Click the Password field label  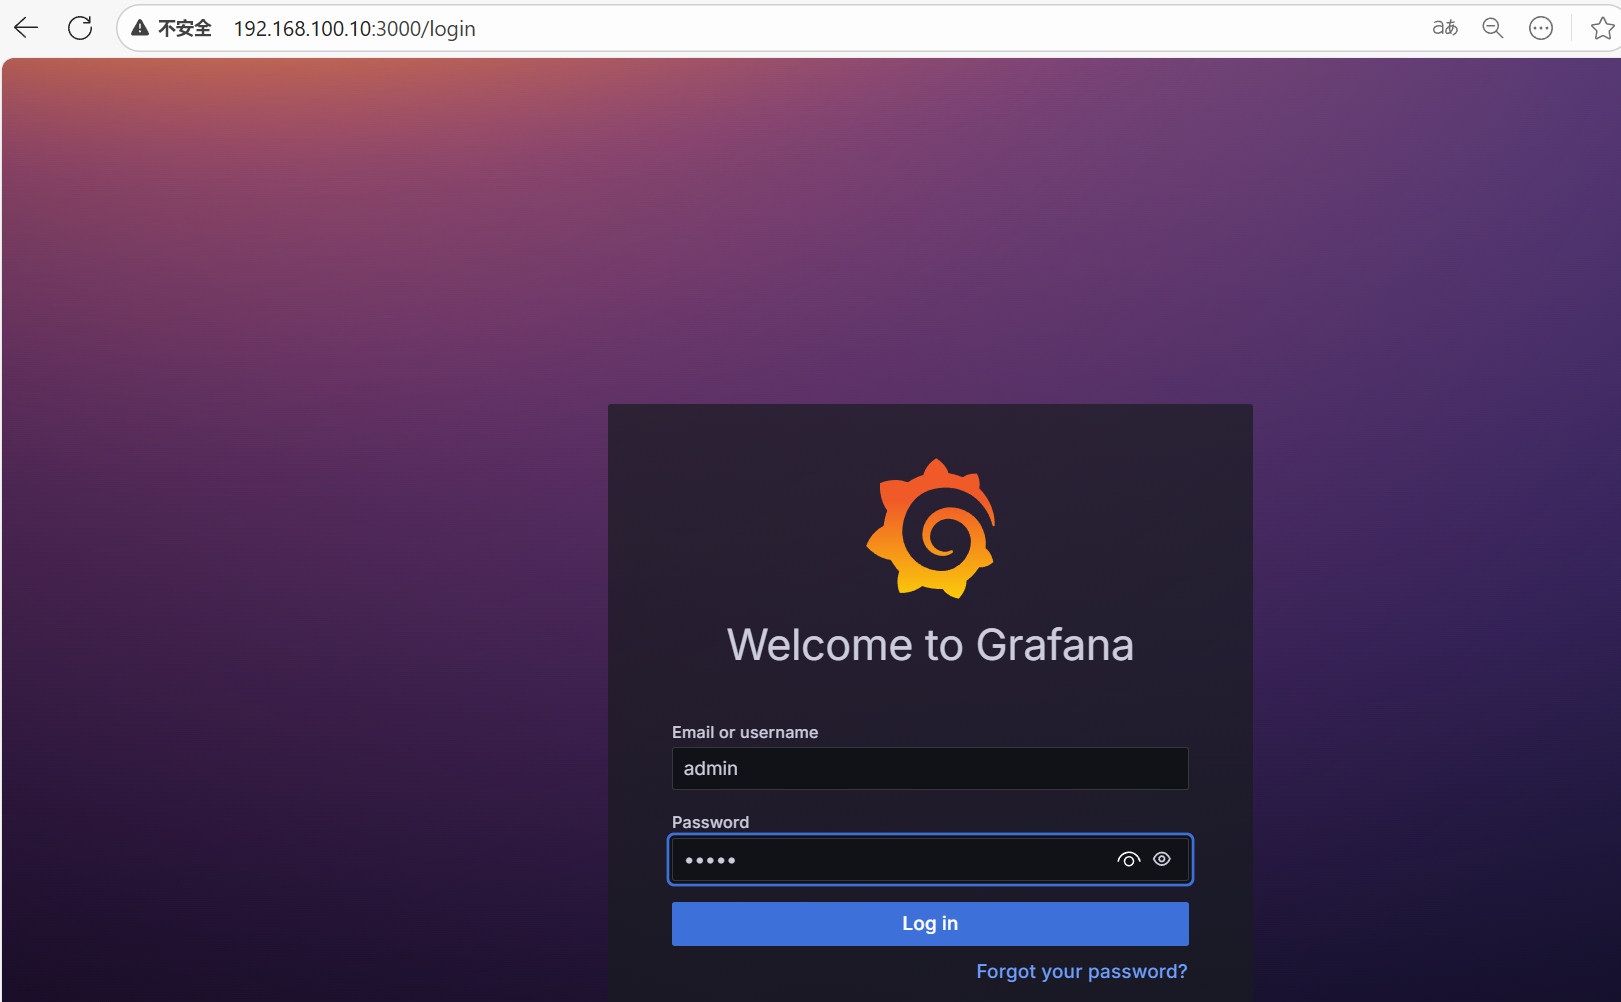point(710,822)
